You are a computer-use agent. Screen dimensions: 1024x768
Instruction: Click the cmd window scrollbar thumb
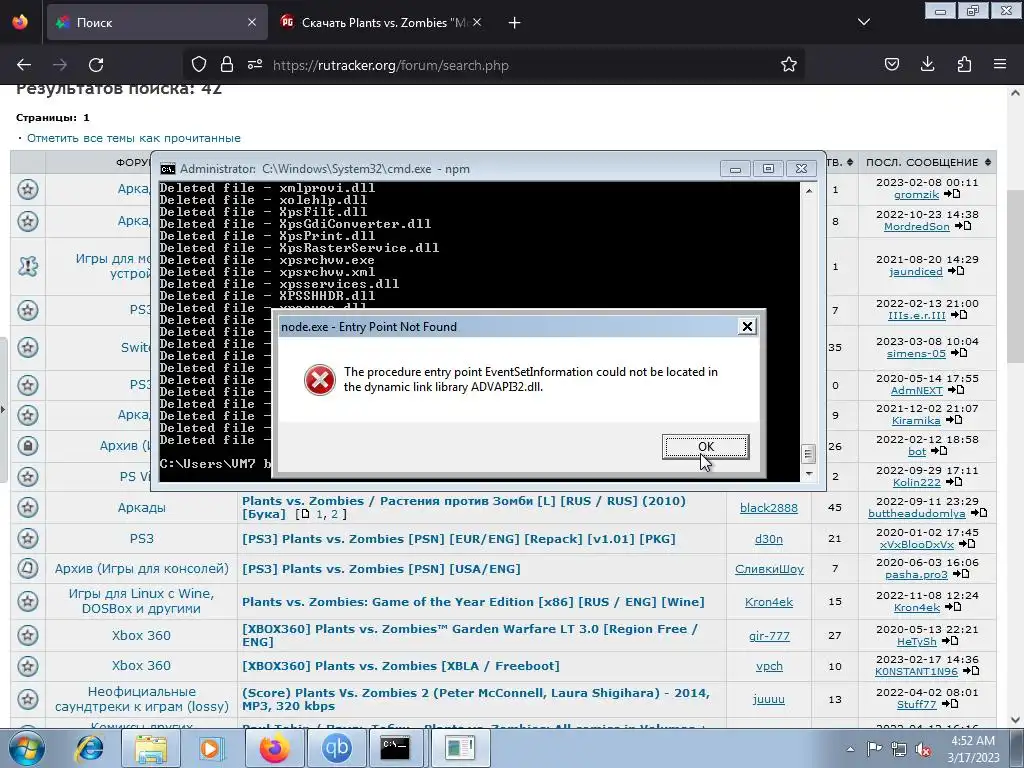[808, 453]
